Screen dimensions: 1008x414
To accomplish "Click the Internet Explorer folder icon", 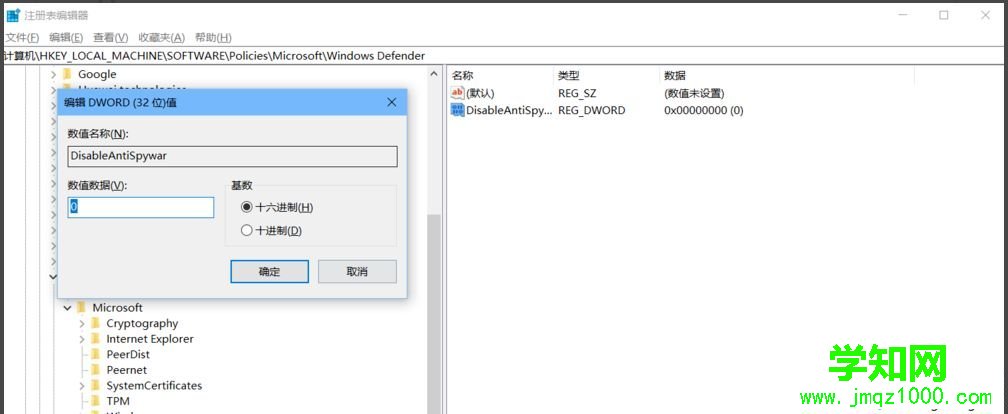I will coord(95,339).
